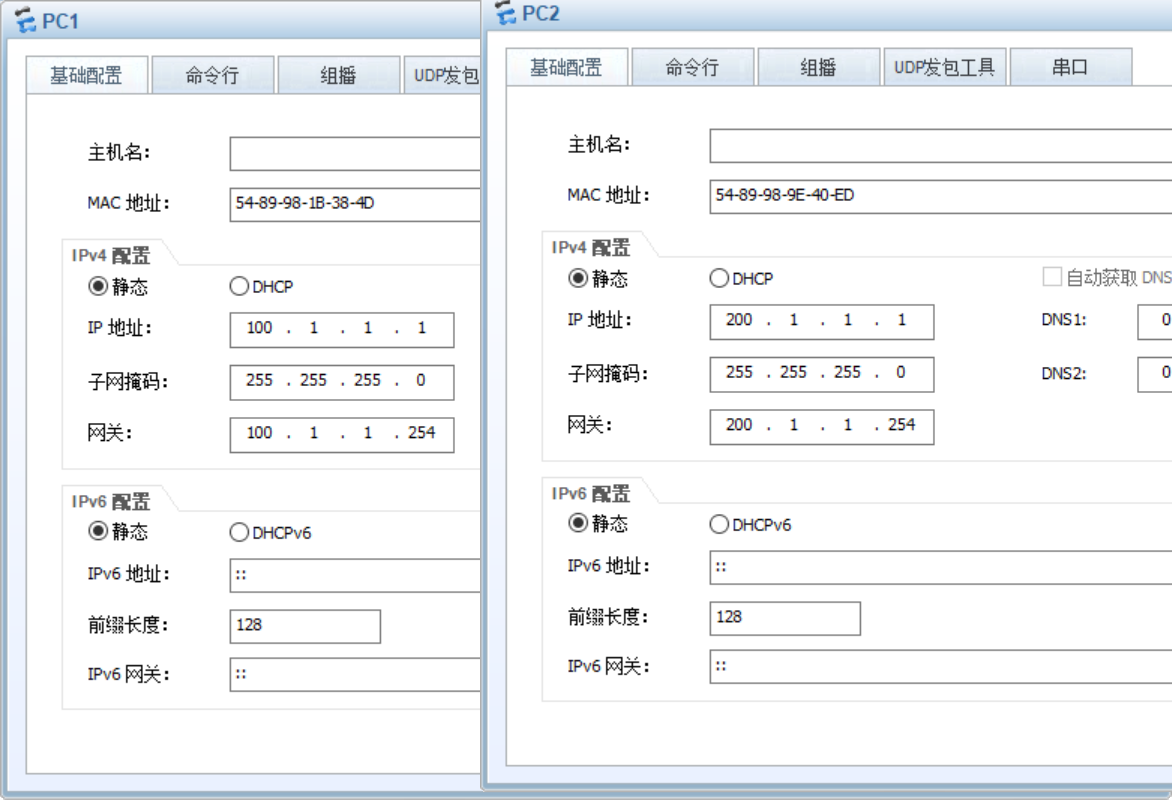This screenshot has height=800, width=1172.
Task: Enable DHCPv6 option in PC2
Action: [719, 524]
